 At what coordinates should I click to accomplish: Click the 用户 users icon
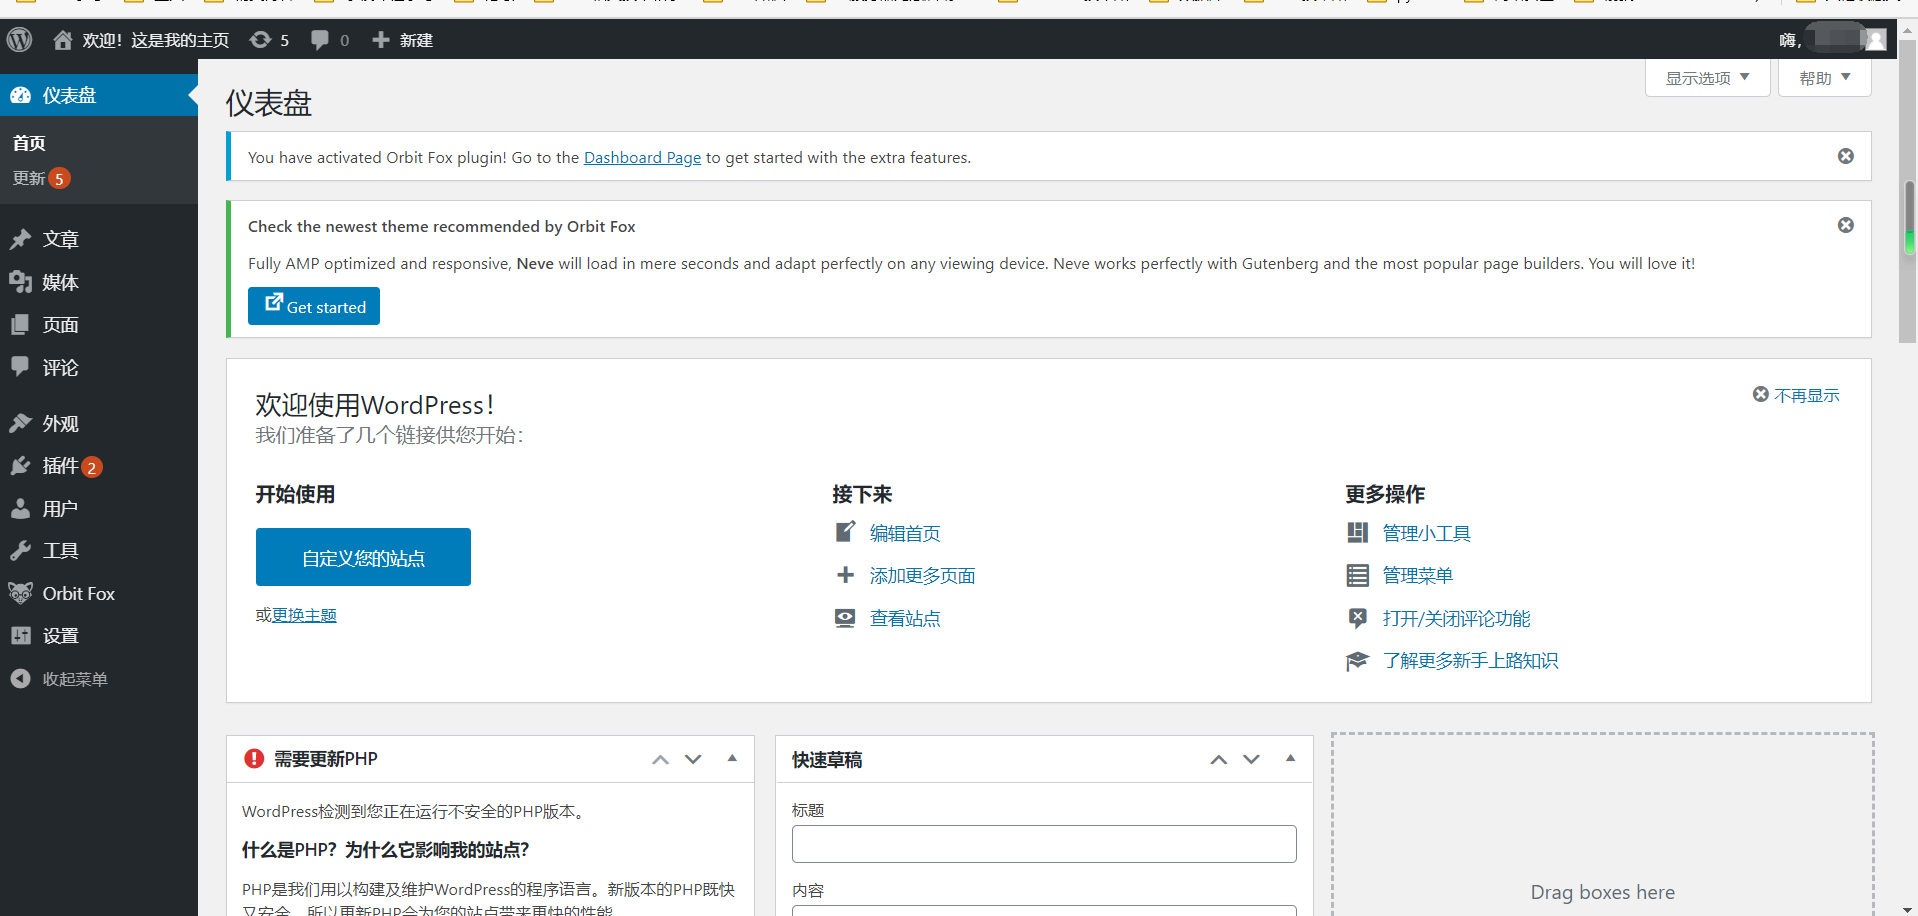point(20,509)
